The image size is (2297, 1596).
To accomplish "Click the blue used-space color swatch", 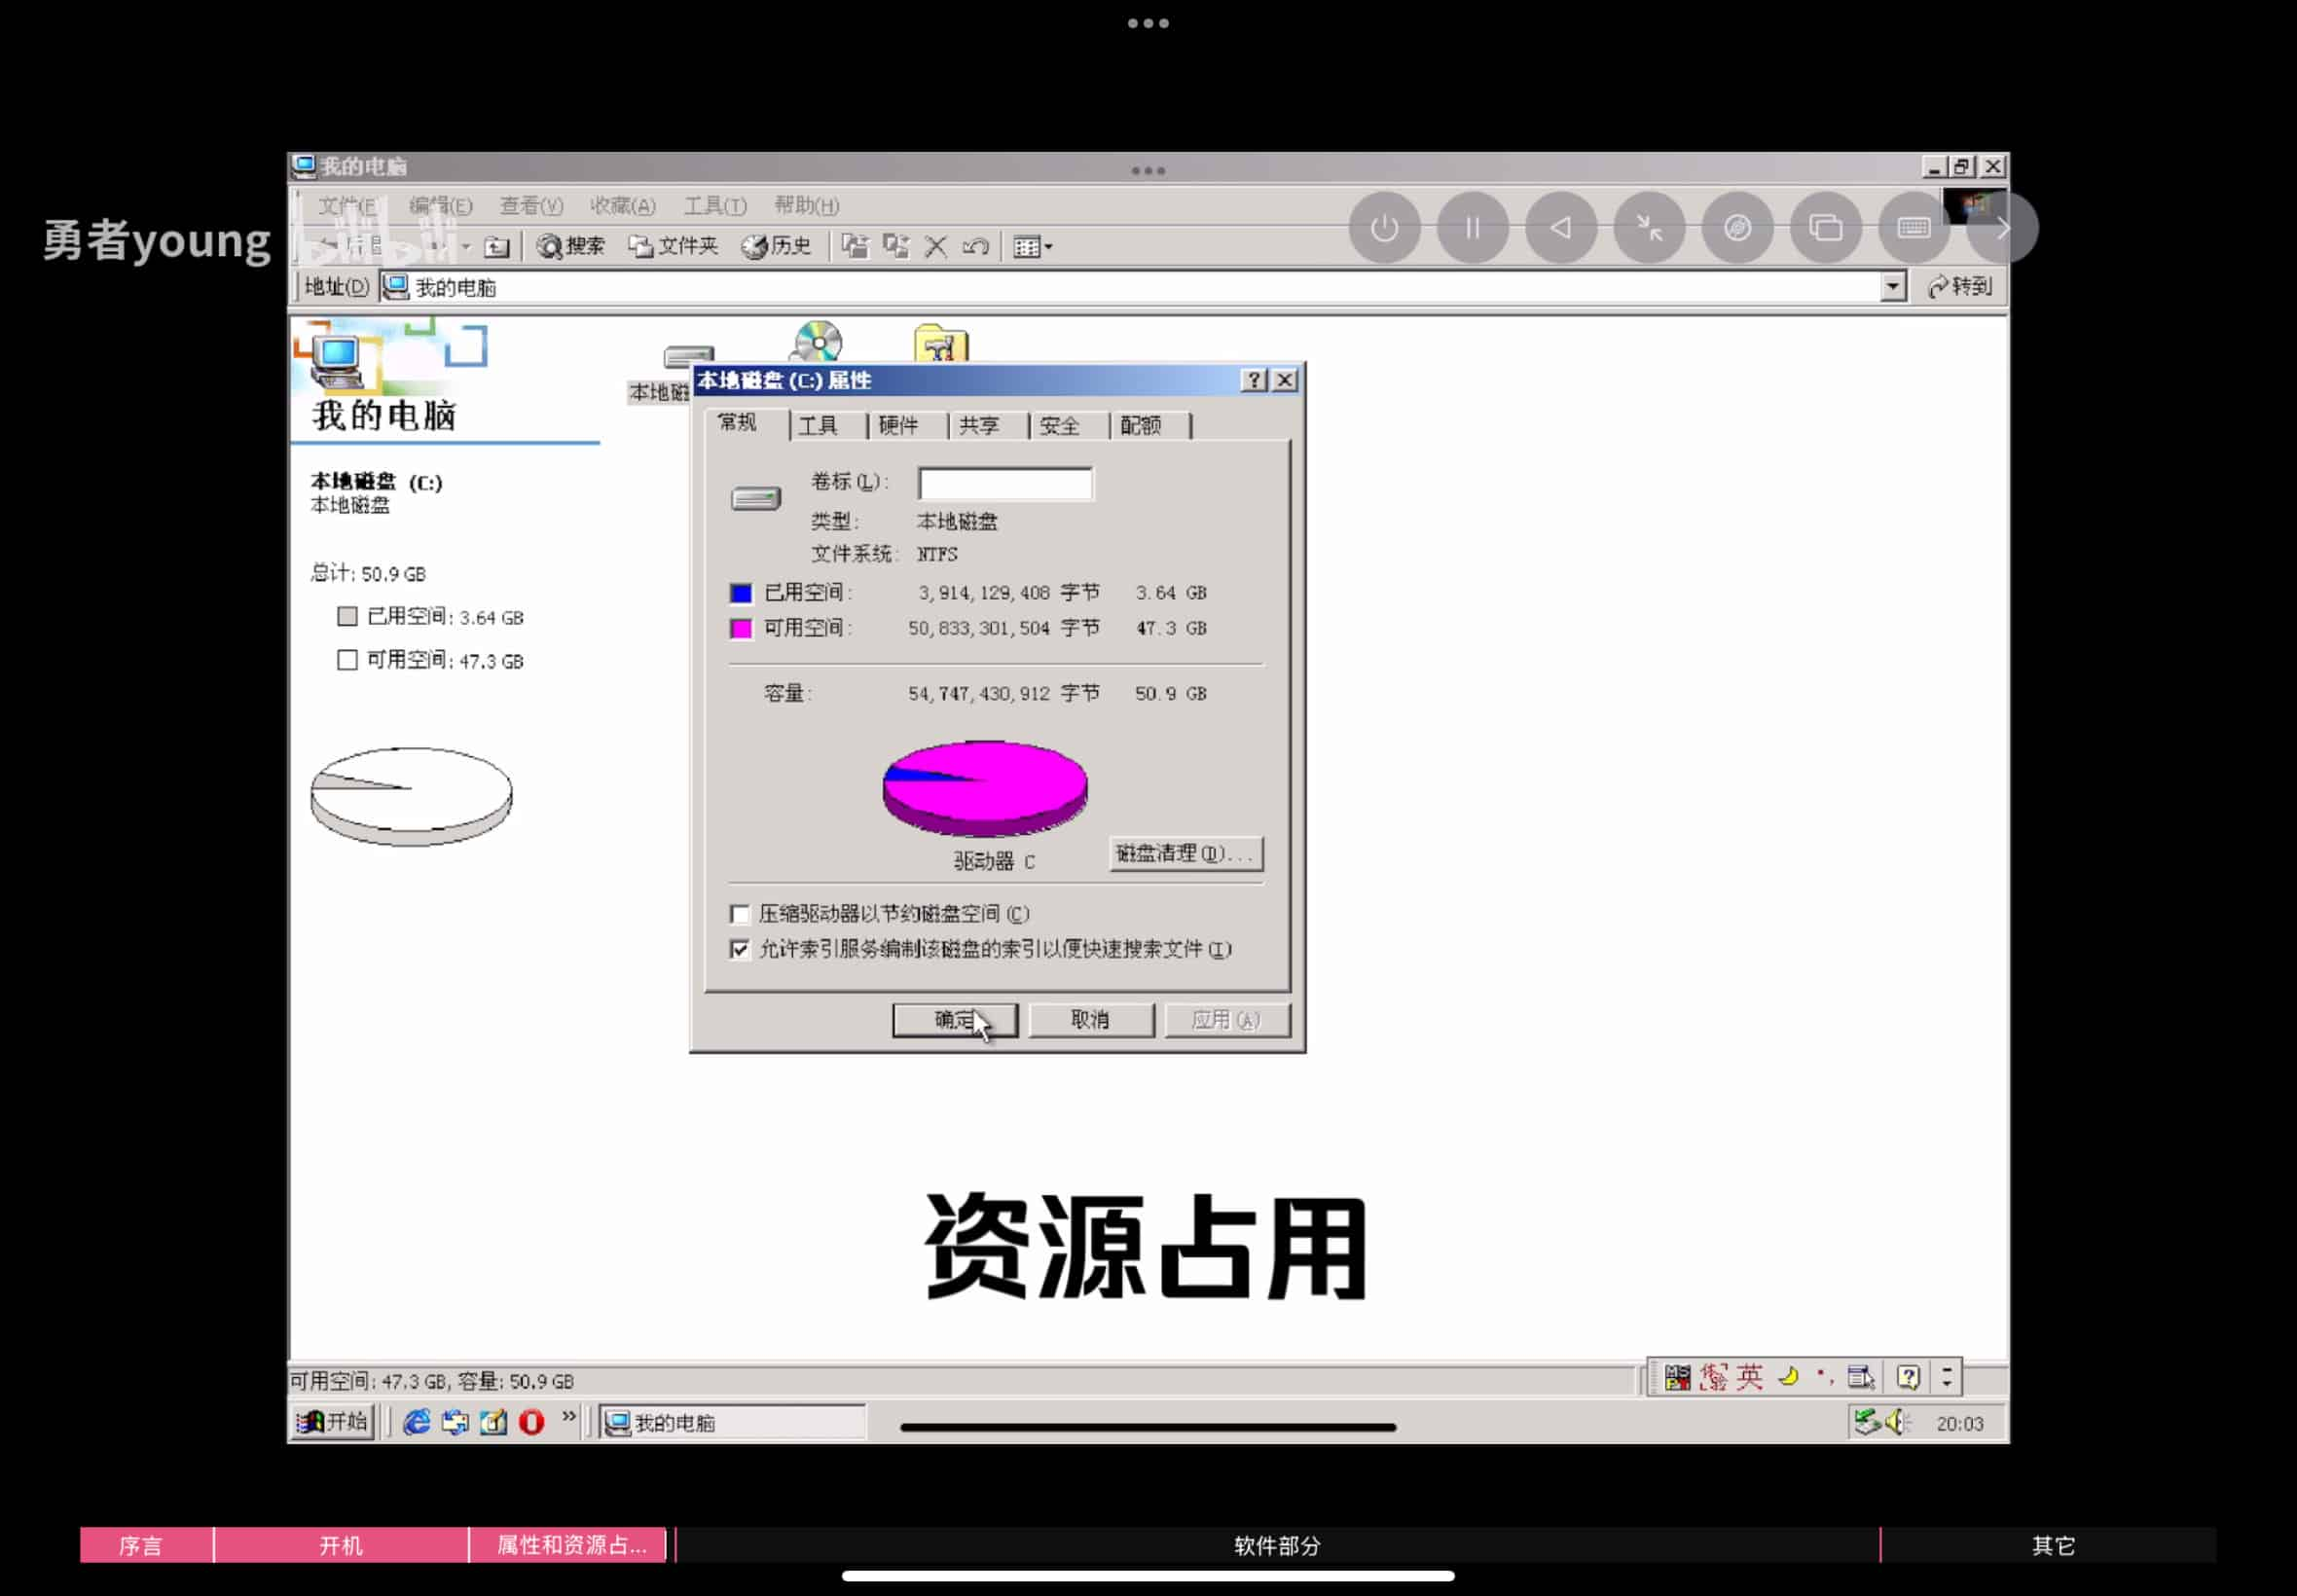I will (x=740, y=593).
